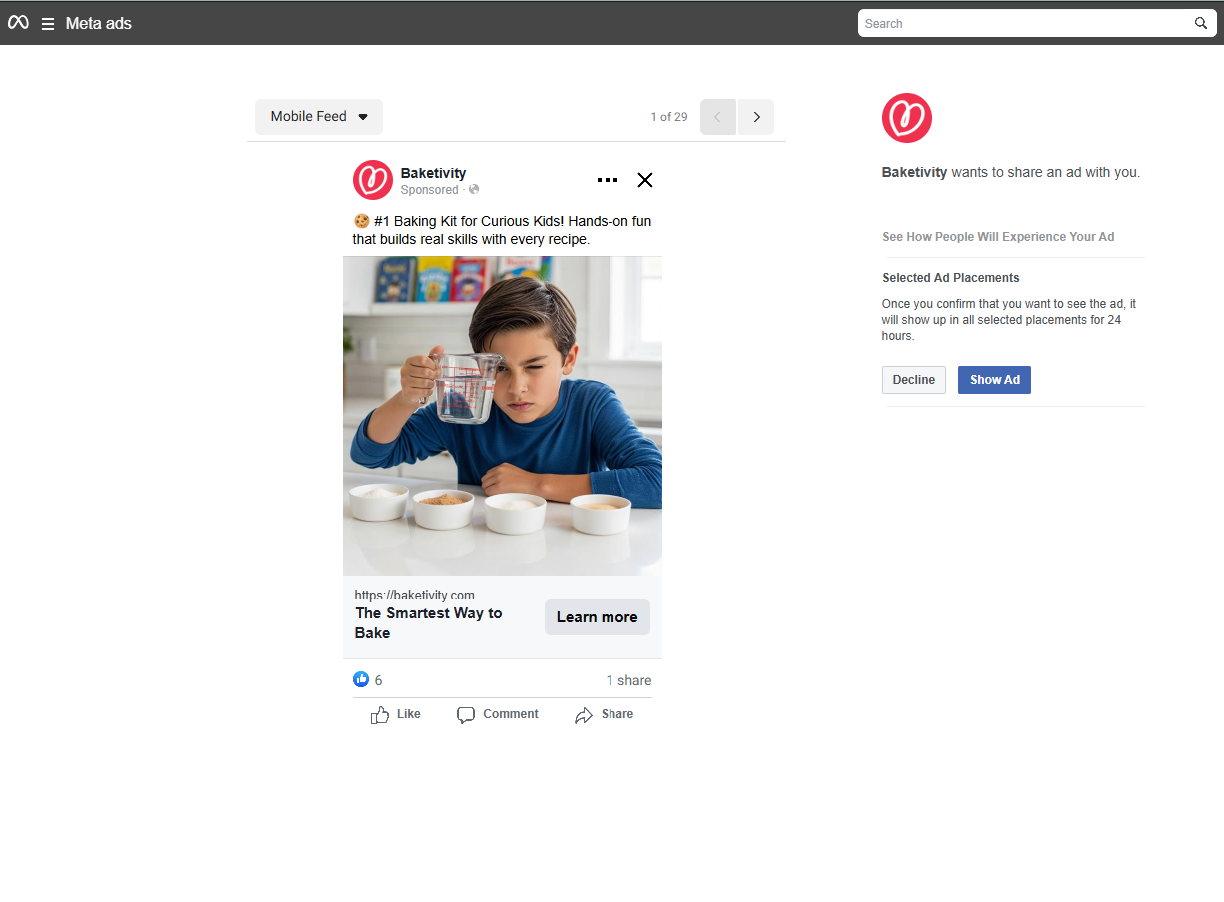Click the https://baketivity.com link
1224x902 pixels.
pos(414,595)
